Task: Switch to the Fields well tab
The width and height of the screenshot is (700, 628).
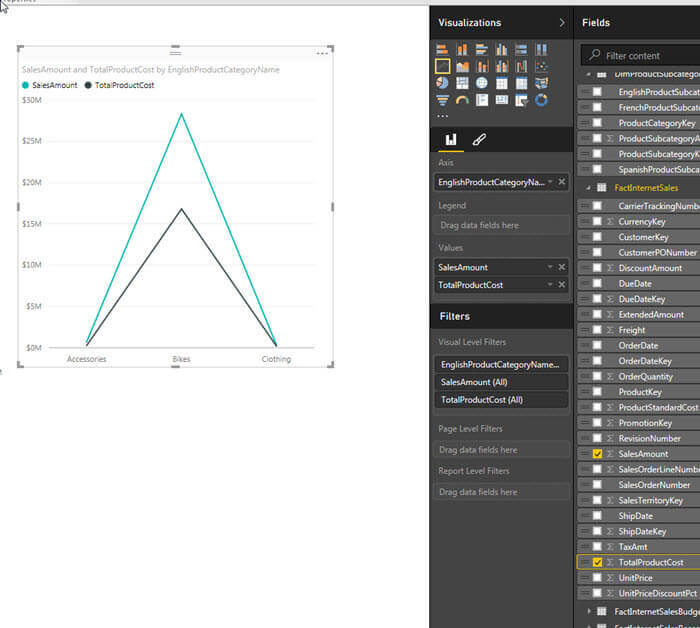Action: [451, 140]
